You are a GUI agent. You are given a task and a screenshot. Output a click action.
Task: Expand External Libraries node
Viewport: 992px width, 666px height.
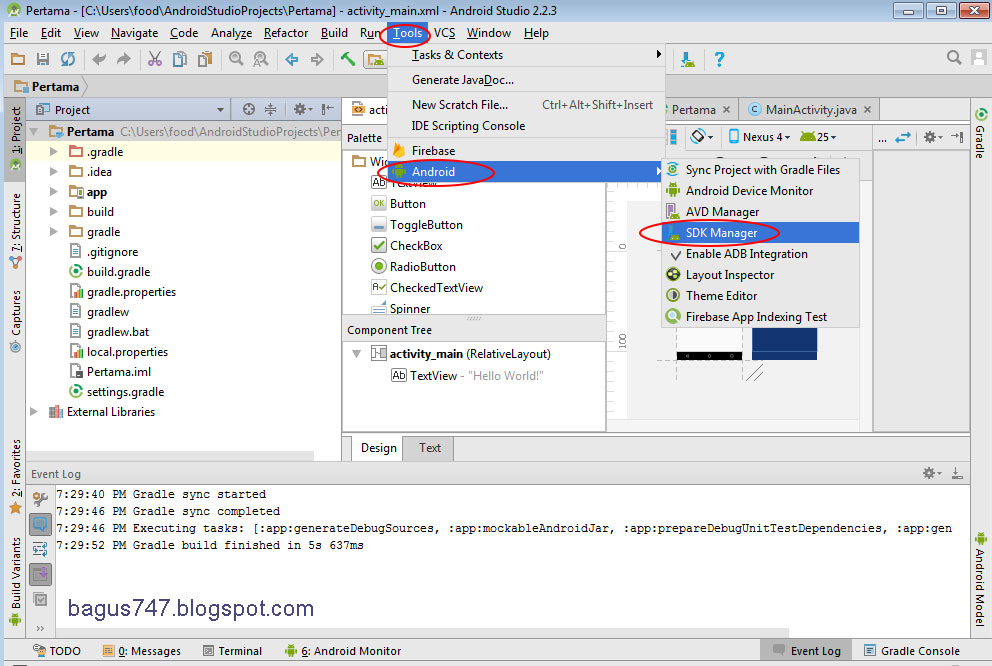pyautogui.click(x=34, y=412)
